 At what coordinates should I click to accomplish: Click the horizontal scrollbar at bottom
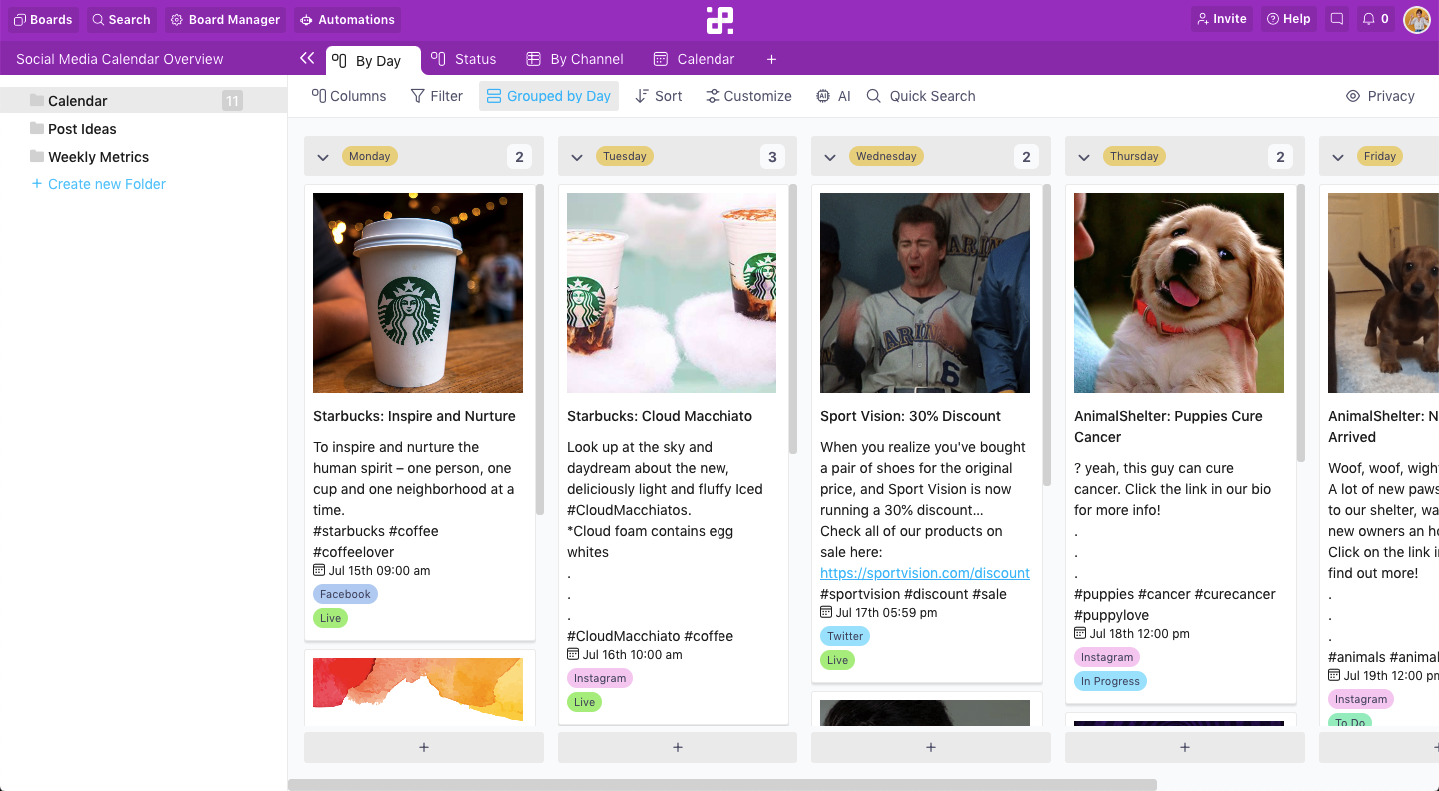click(722, 785)
